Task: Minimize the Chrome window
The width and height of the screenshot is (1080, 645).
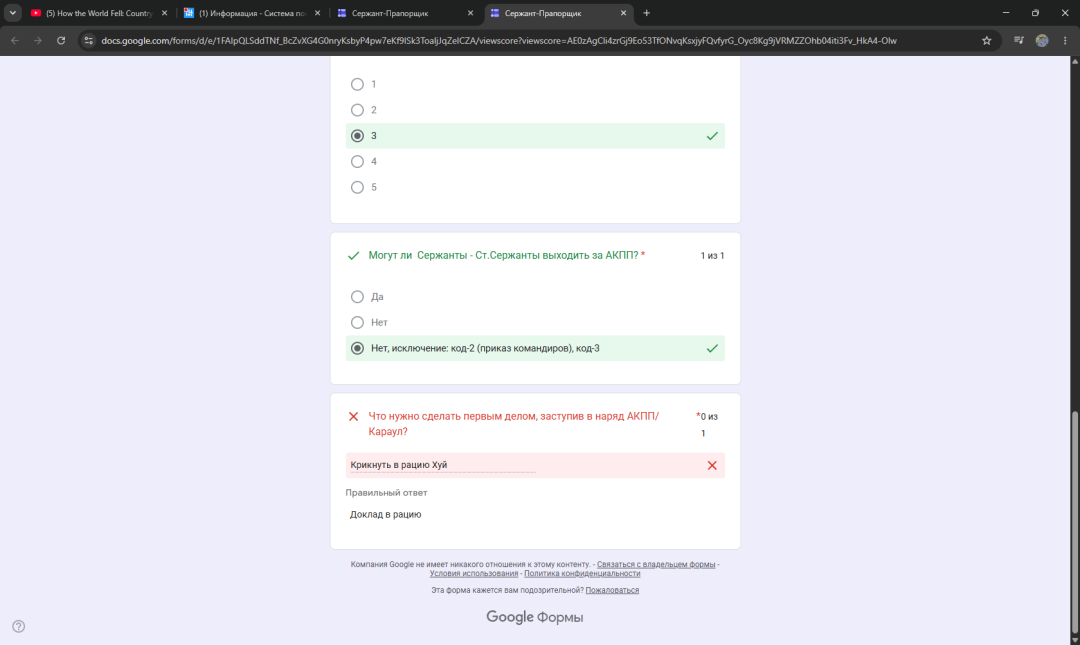Action: click(x=1006, y=13)
